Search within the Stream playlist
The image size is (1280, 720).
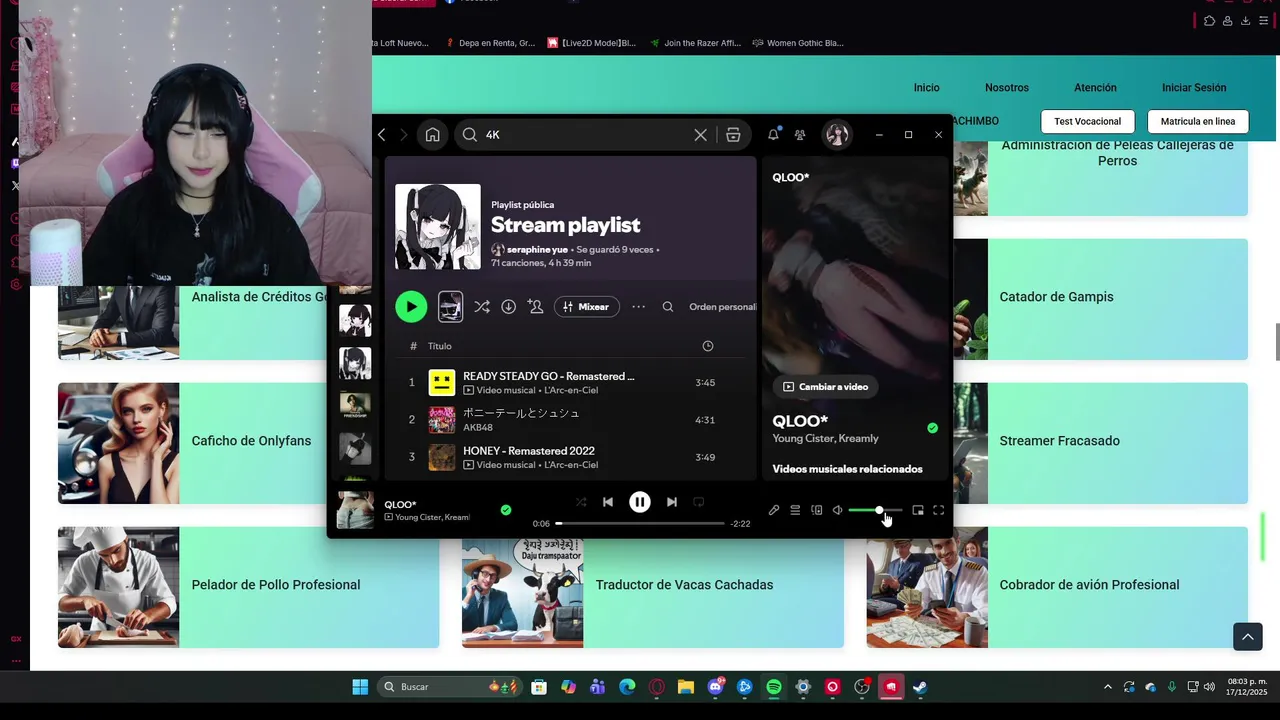[668, 307]
